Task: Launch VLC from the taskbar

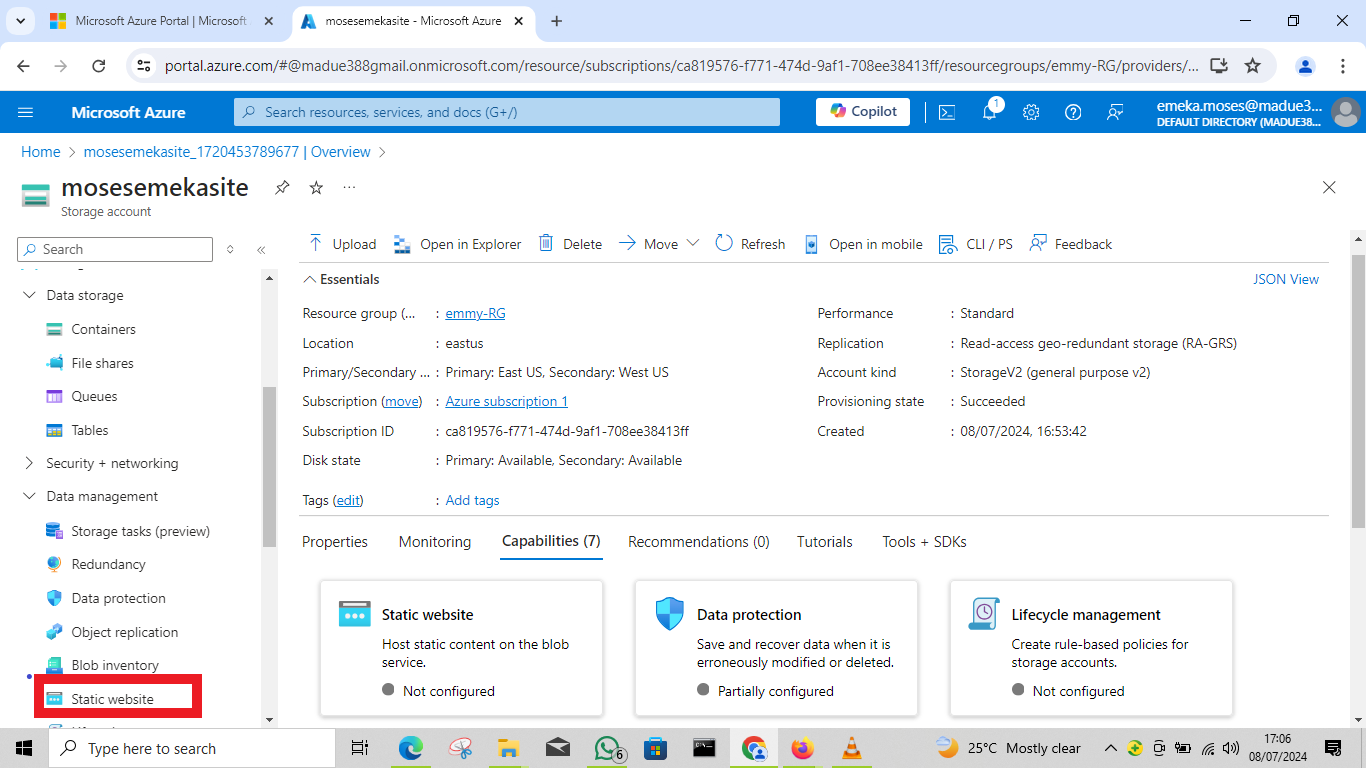Action: click(x=852, y=748)
